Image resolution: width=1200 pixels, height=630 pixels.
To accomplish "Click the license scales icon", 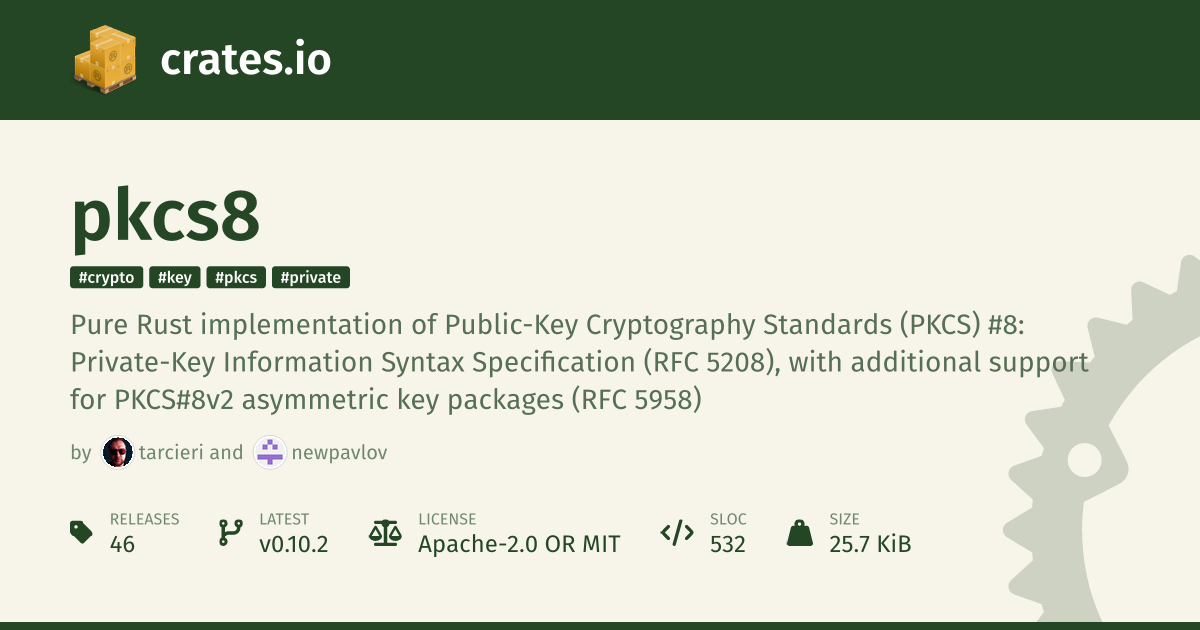I will pyautogui.click(x=385, y=532).
